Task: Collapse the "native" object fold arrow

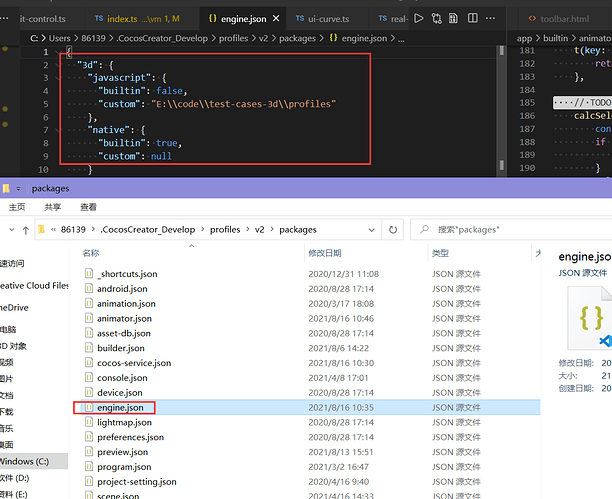Action: (x=58, y=130)
